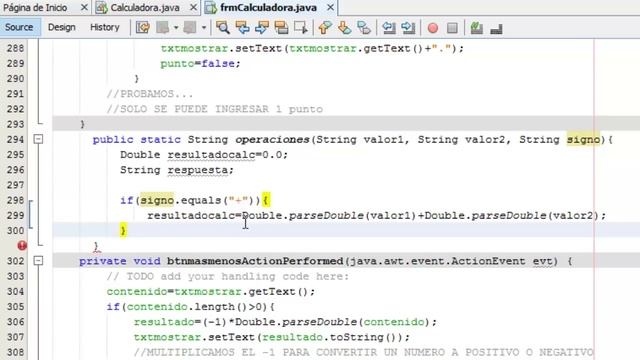
Task: Switch to Source view
Action: pos(19,27)
